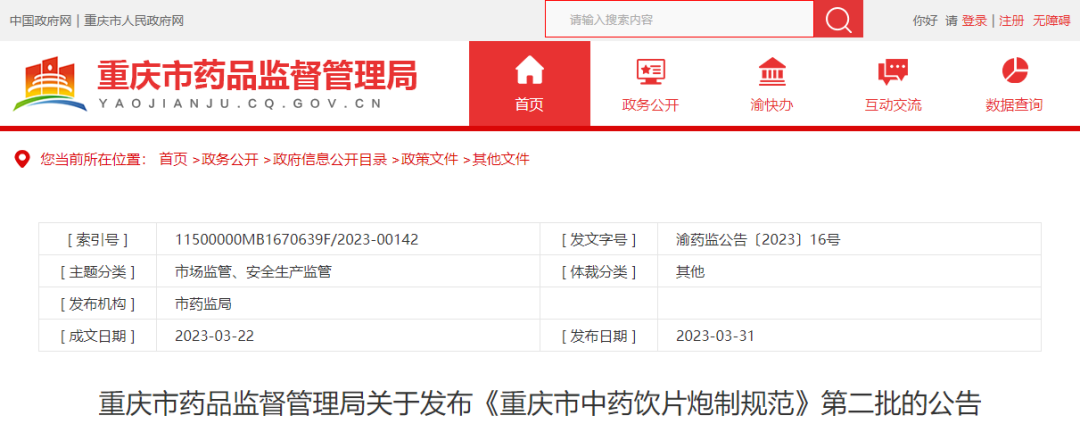Click the [ 发布日期 ] label cell
Screen dimensions: 1080x432
click(599, 336)
